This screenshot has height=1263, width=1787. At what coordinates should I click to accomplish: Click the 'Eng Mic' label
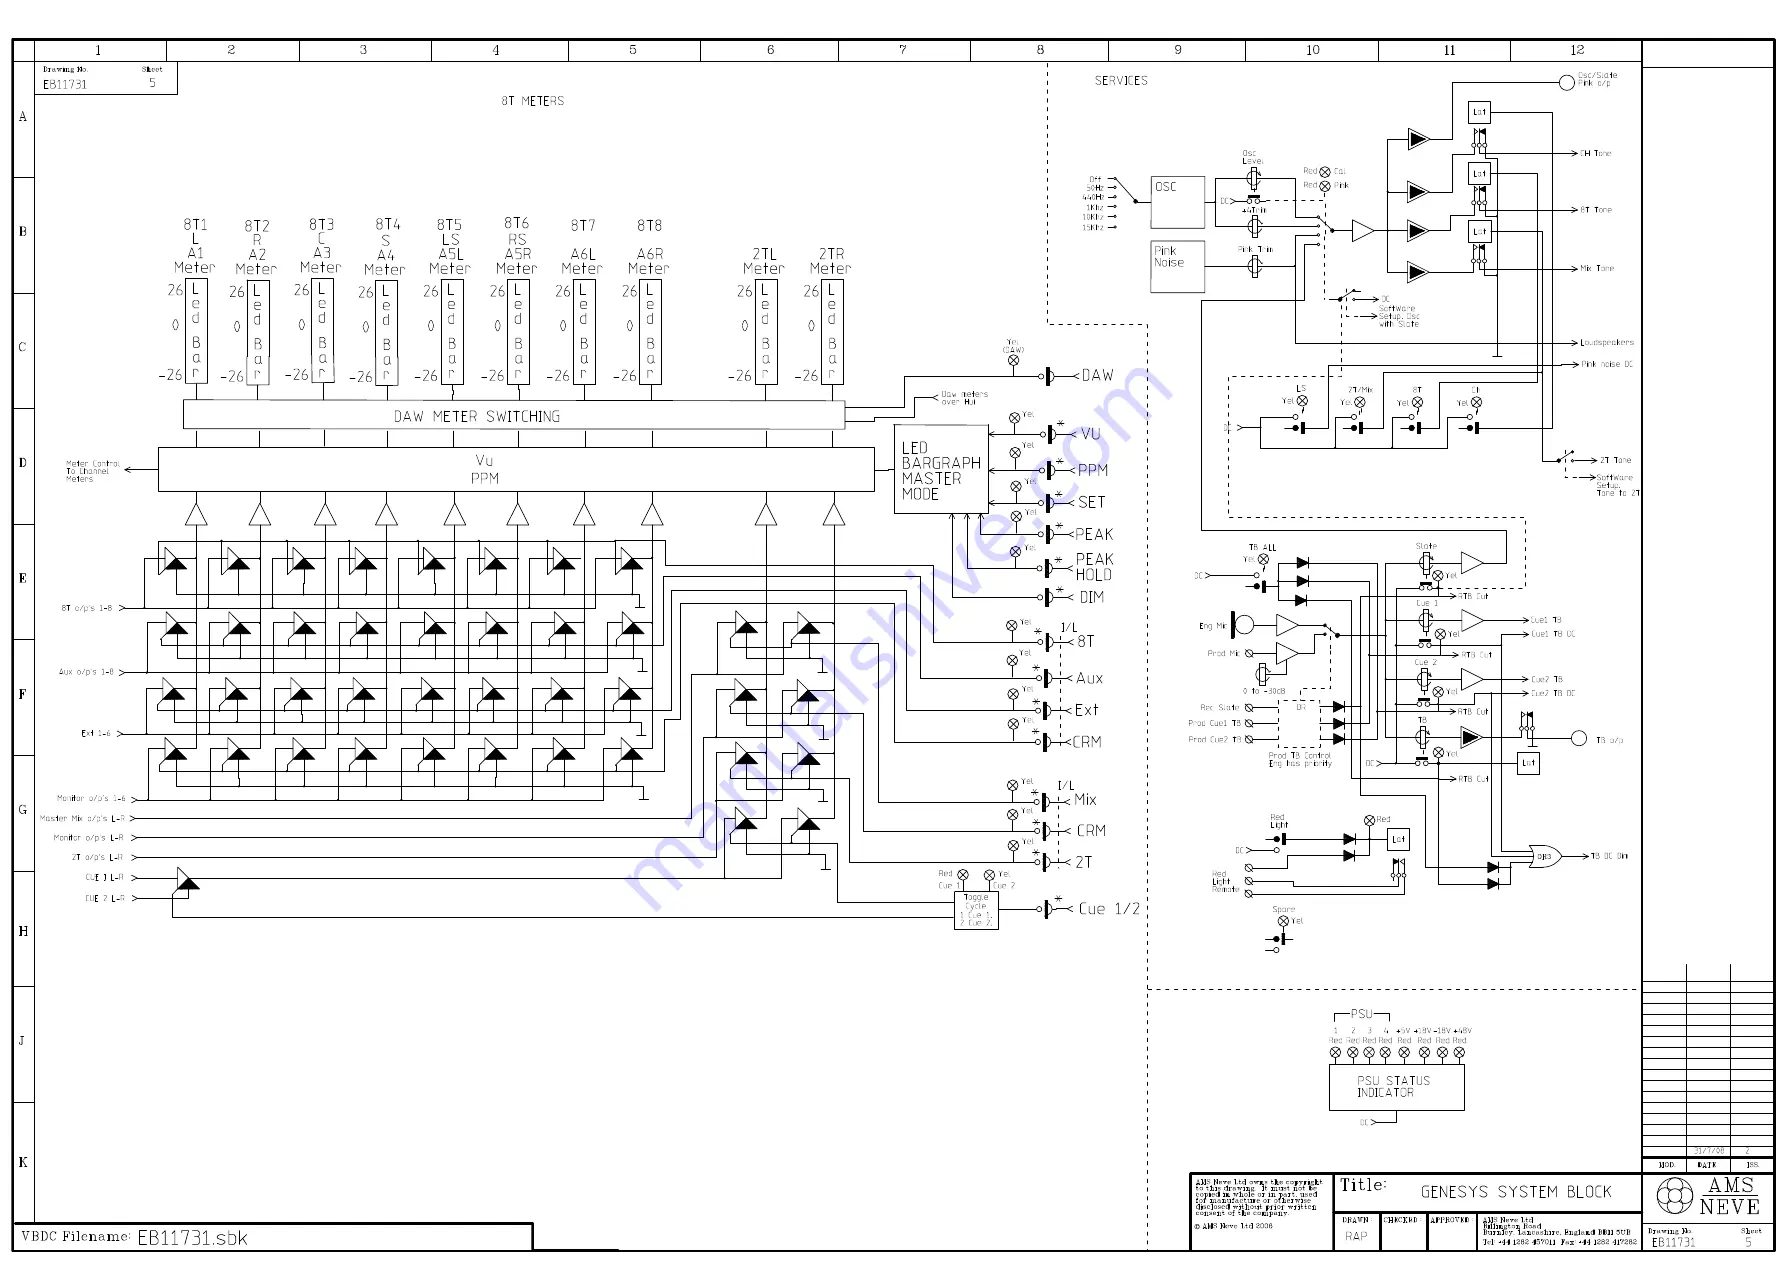tap(1212, 626)
